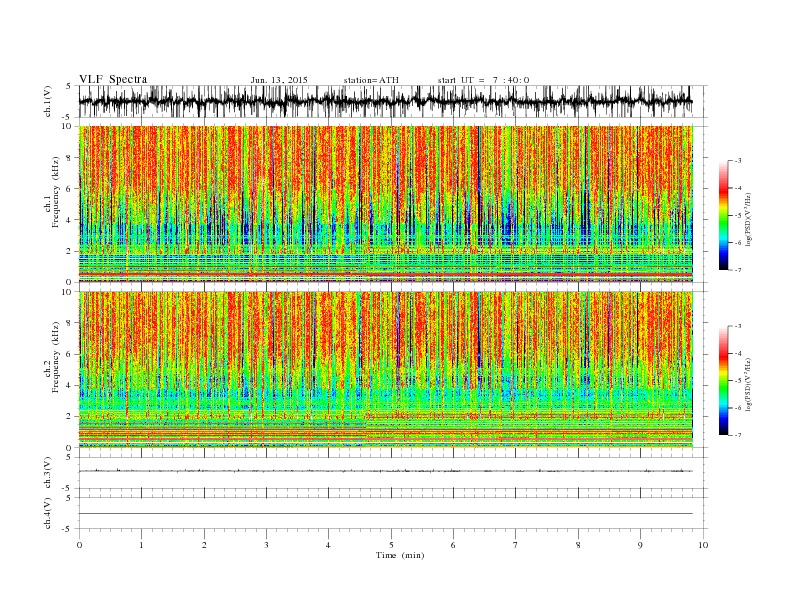Image resolution: width=792 pixels, height=612 pixels.
Task: Click the "VLF Spectra" plot title
Action: pyautogui.click(x=113, y=79)
